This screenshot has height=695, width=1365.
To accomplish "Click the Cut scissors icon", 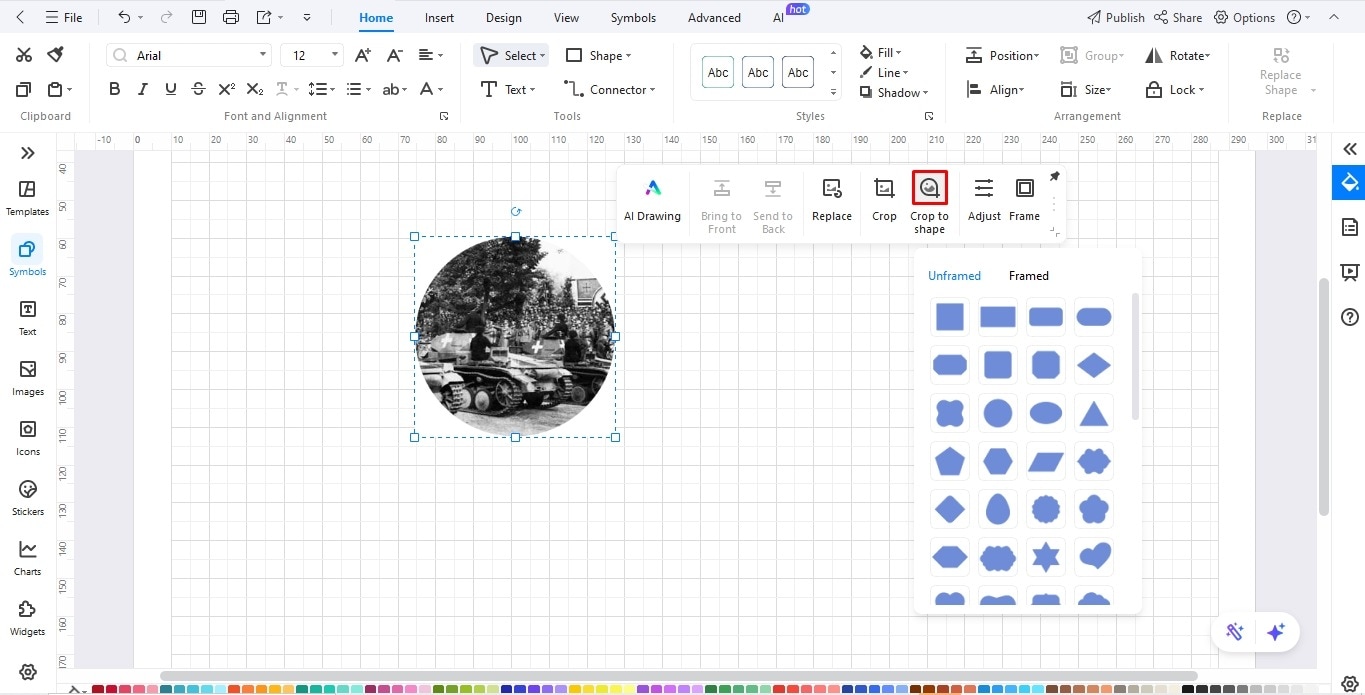I will click(x=24, y=55).
